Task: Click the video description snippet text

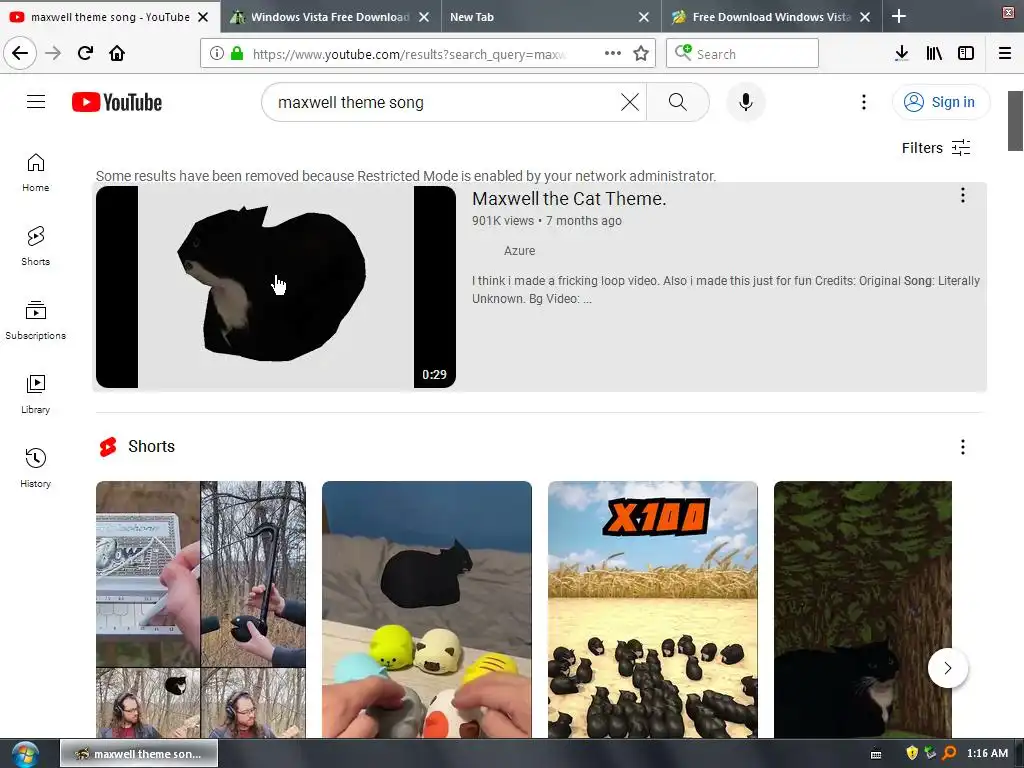Action: [726, 290]
